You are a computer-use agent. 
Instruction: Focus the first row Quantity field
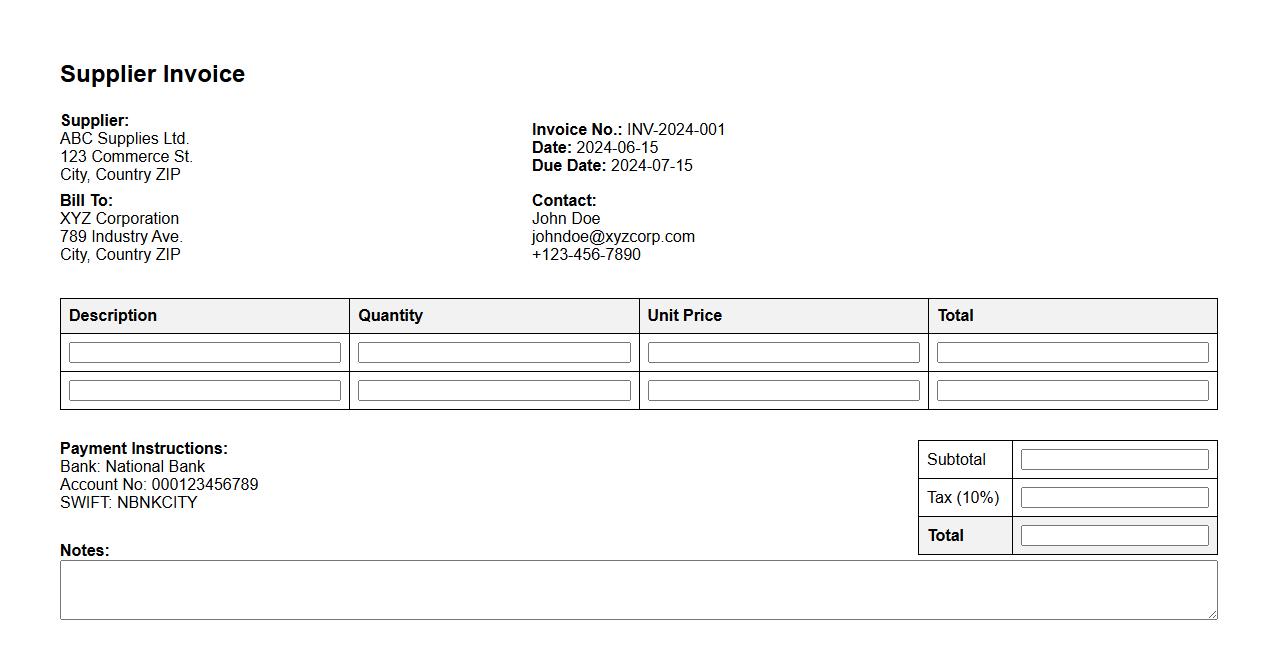pyautogui.click(x=494, y=353)
